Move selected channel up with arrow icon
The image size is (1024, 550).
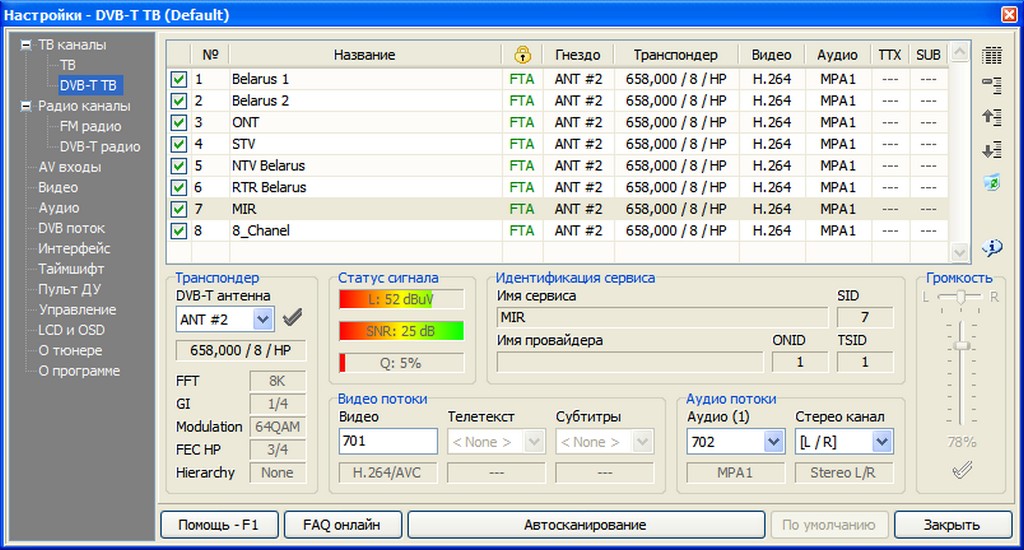[992, 117]
